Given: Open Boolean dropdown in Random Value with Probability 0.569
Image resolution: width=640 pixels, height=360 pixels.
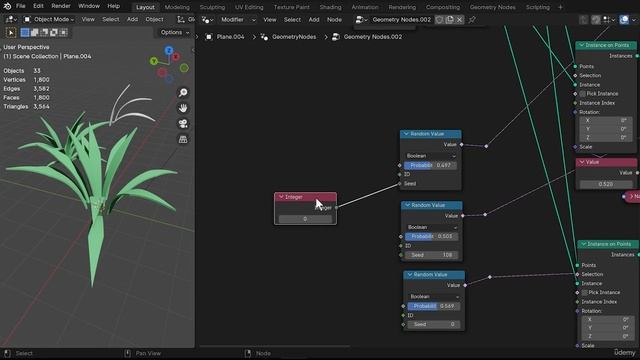Looking at the screenshot, I should tap(434, 296).
